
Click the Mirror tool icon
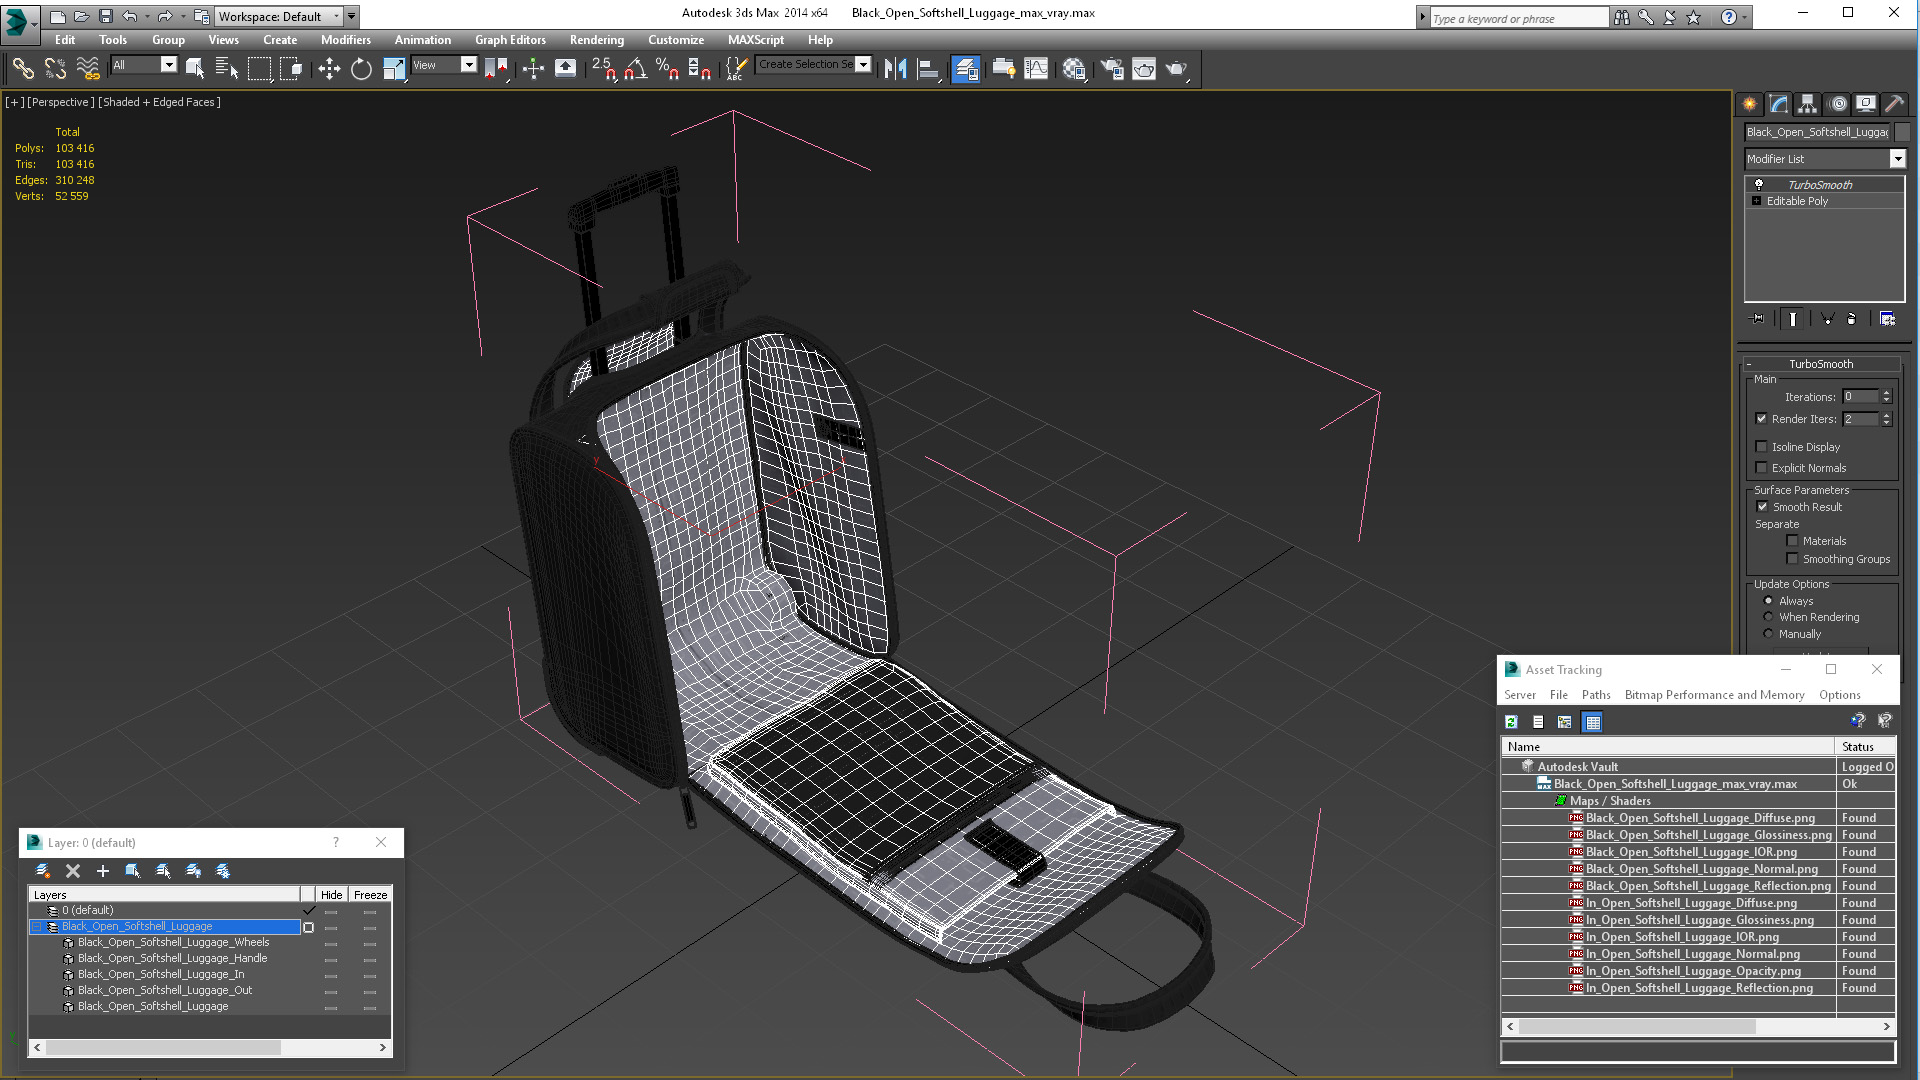click(896, 68)
